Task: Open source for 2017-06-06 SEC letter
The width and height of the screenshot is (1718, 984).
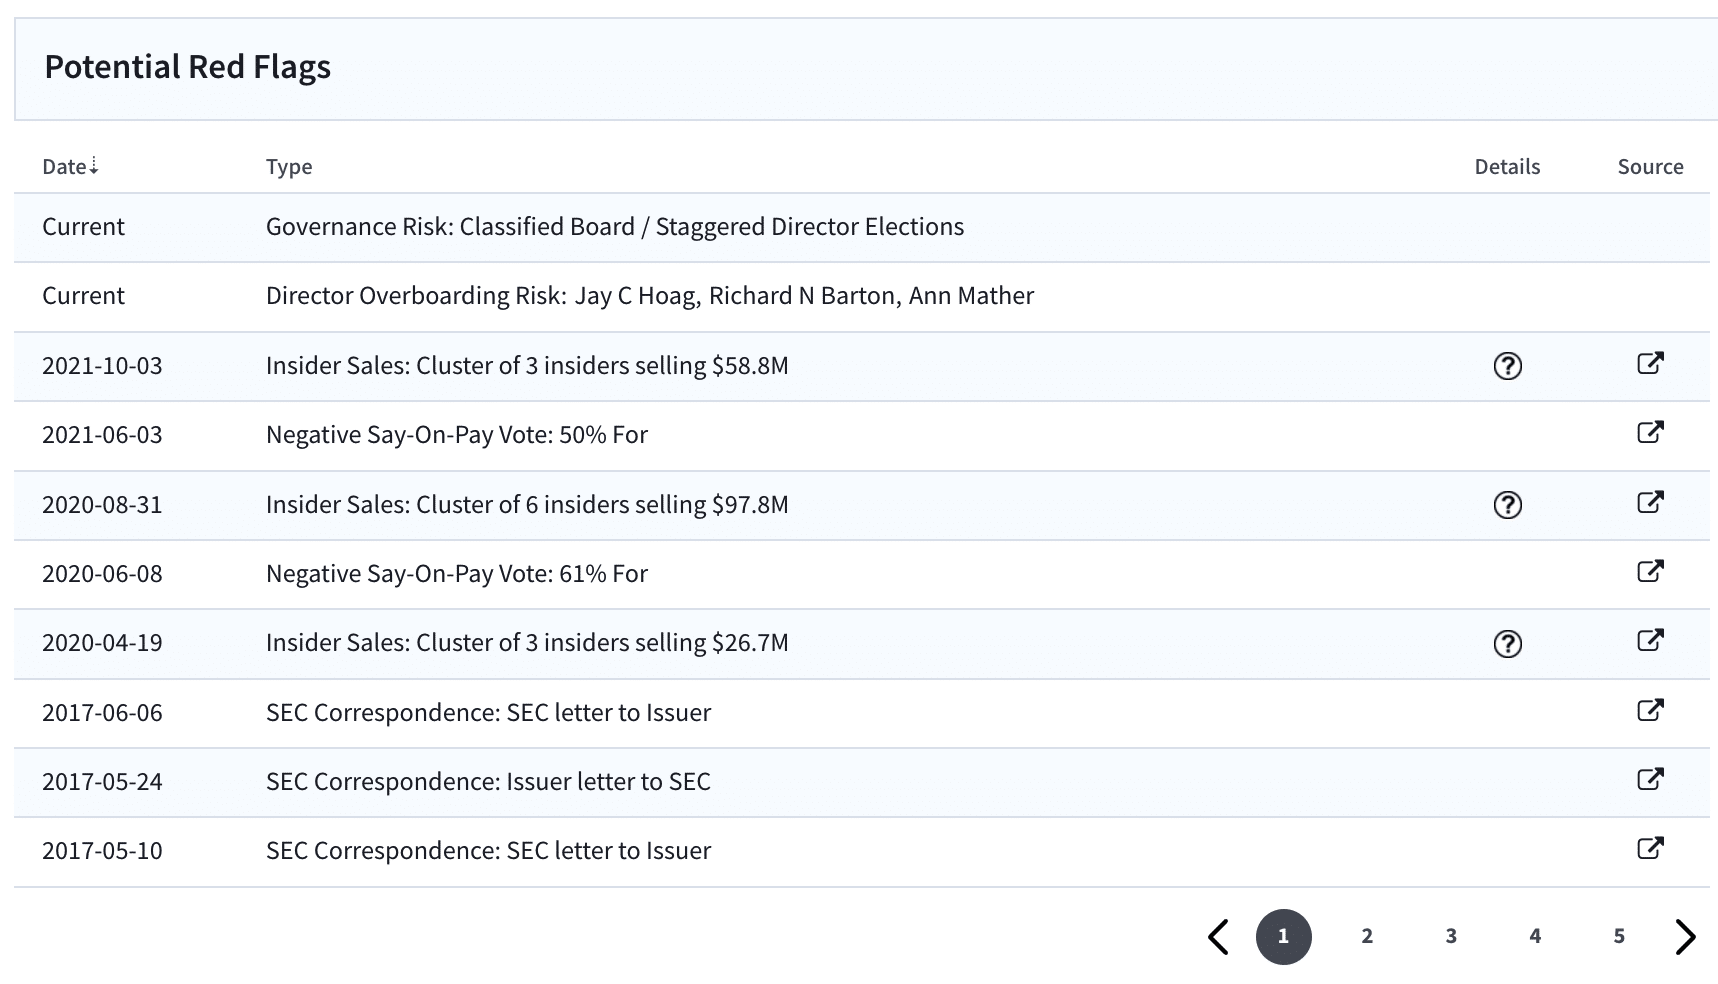Action: point(1650,710)
